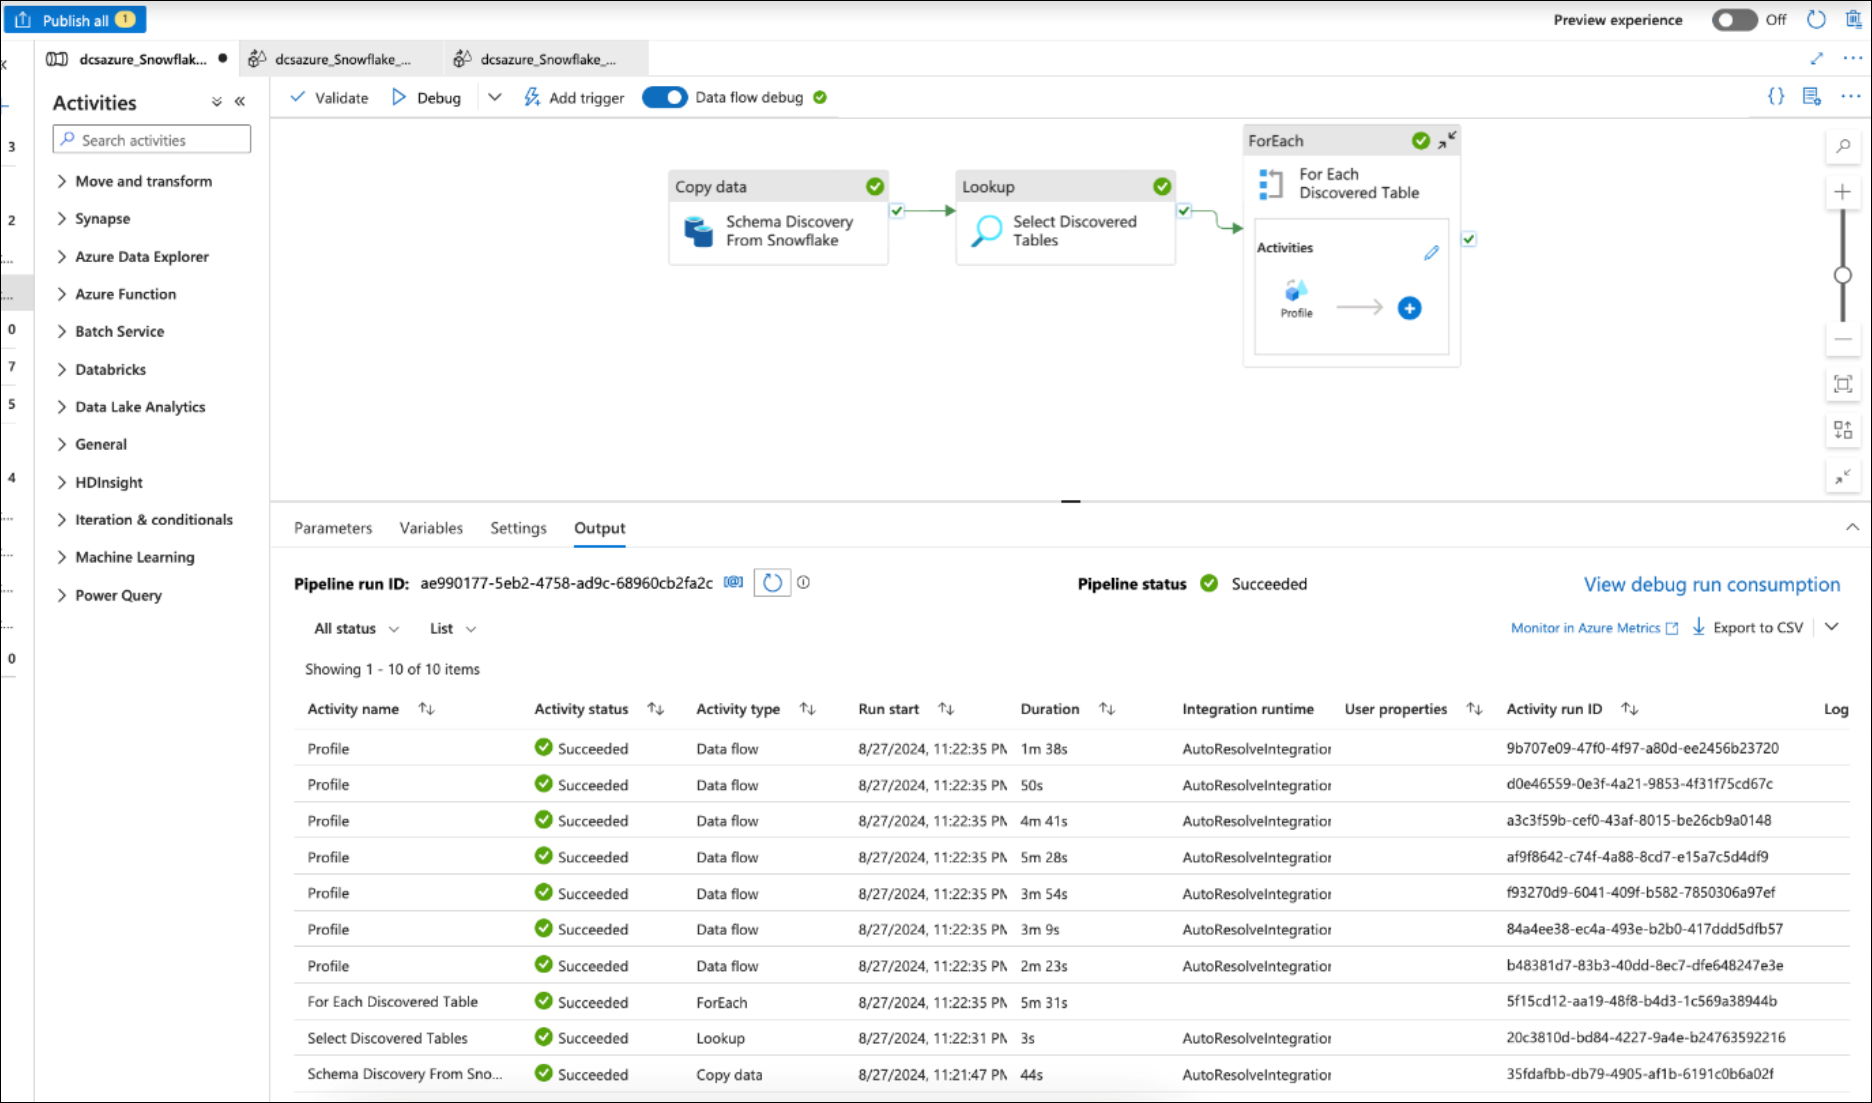The width and height of the screenshot is (1872, 1103).
Task: Click the fit to screen icon
Action: click(1842, 384)
